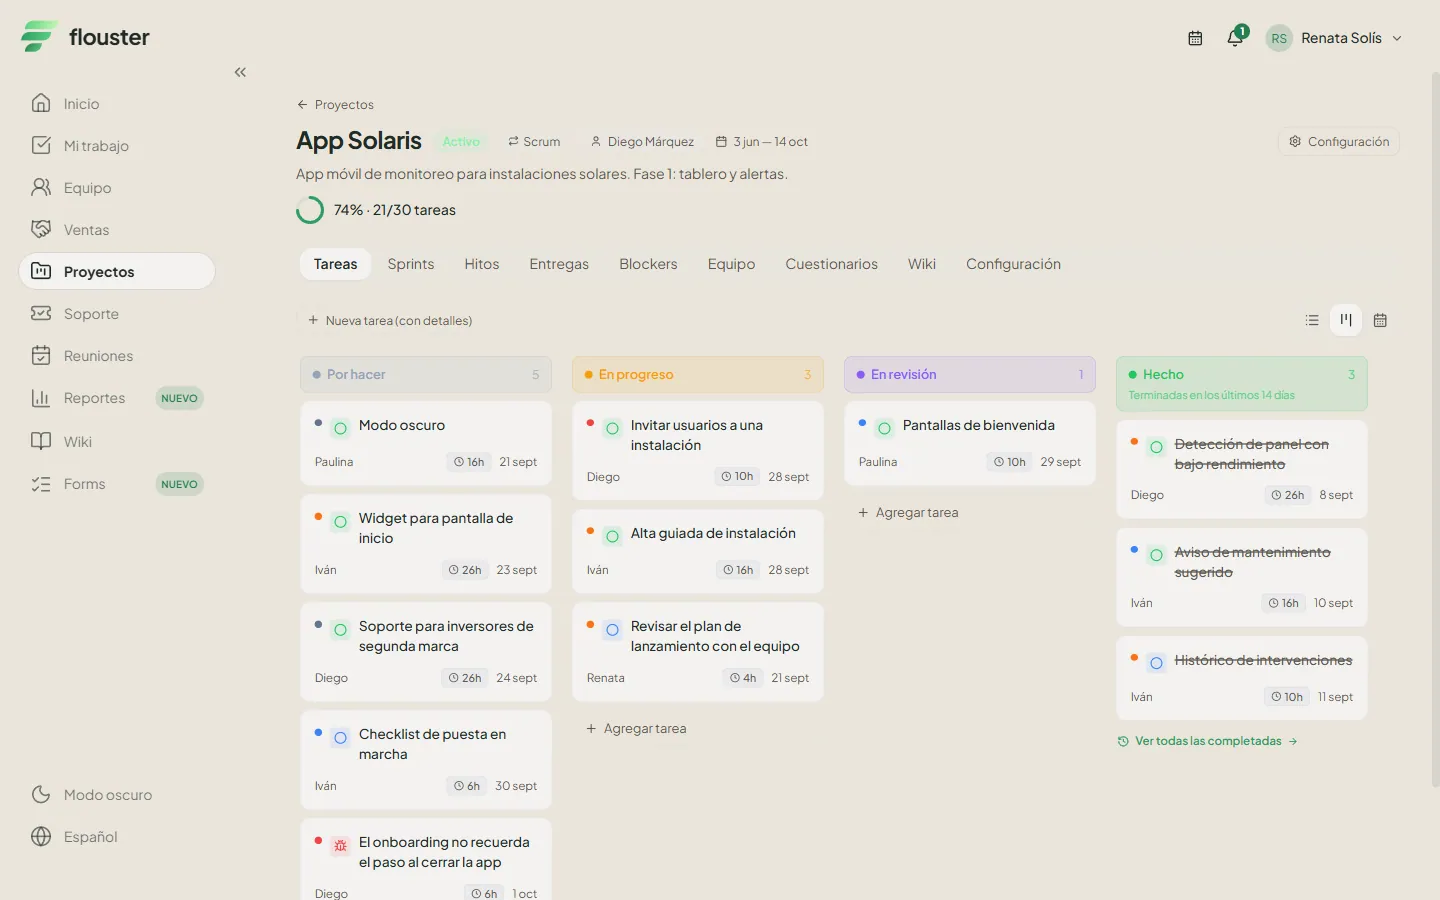The height and width of the screenshot is (900, 1440).
Task: Open Soporte section
Action: (117, 314)
